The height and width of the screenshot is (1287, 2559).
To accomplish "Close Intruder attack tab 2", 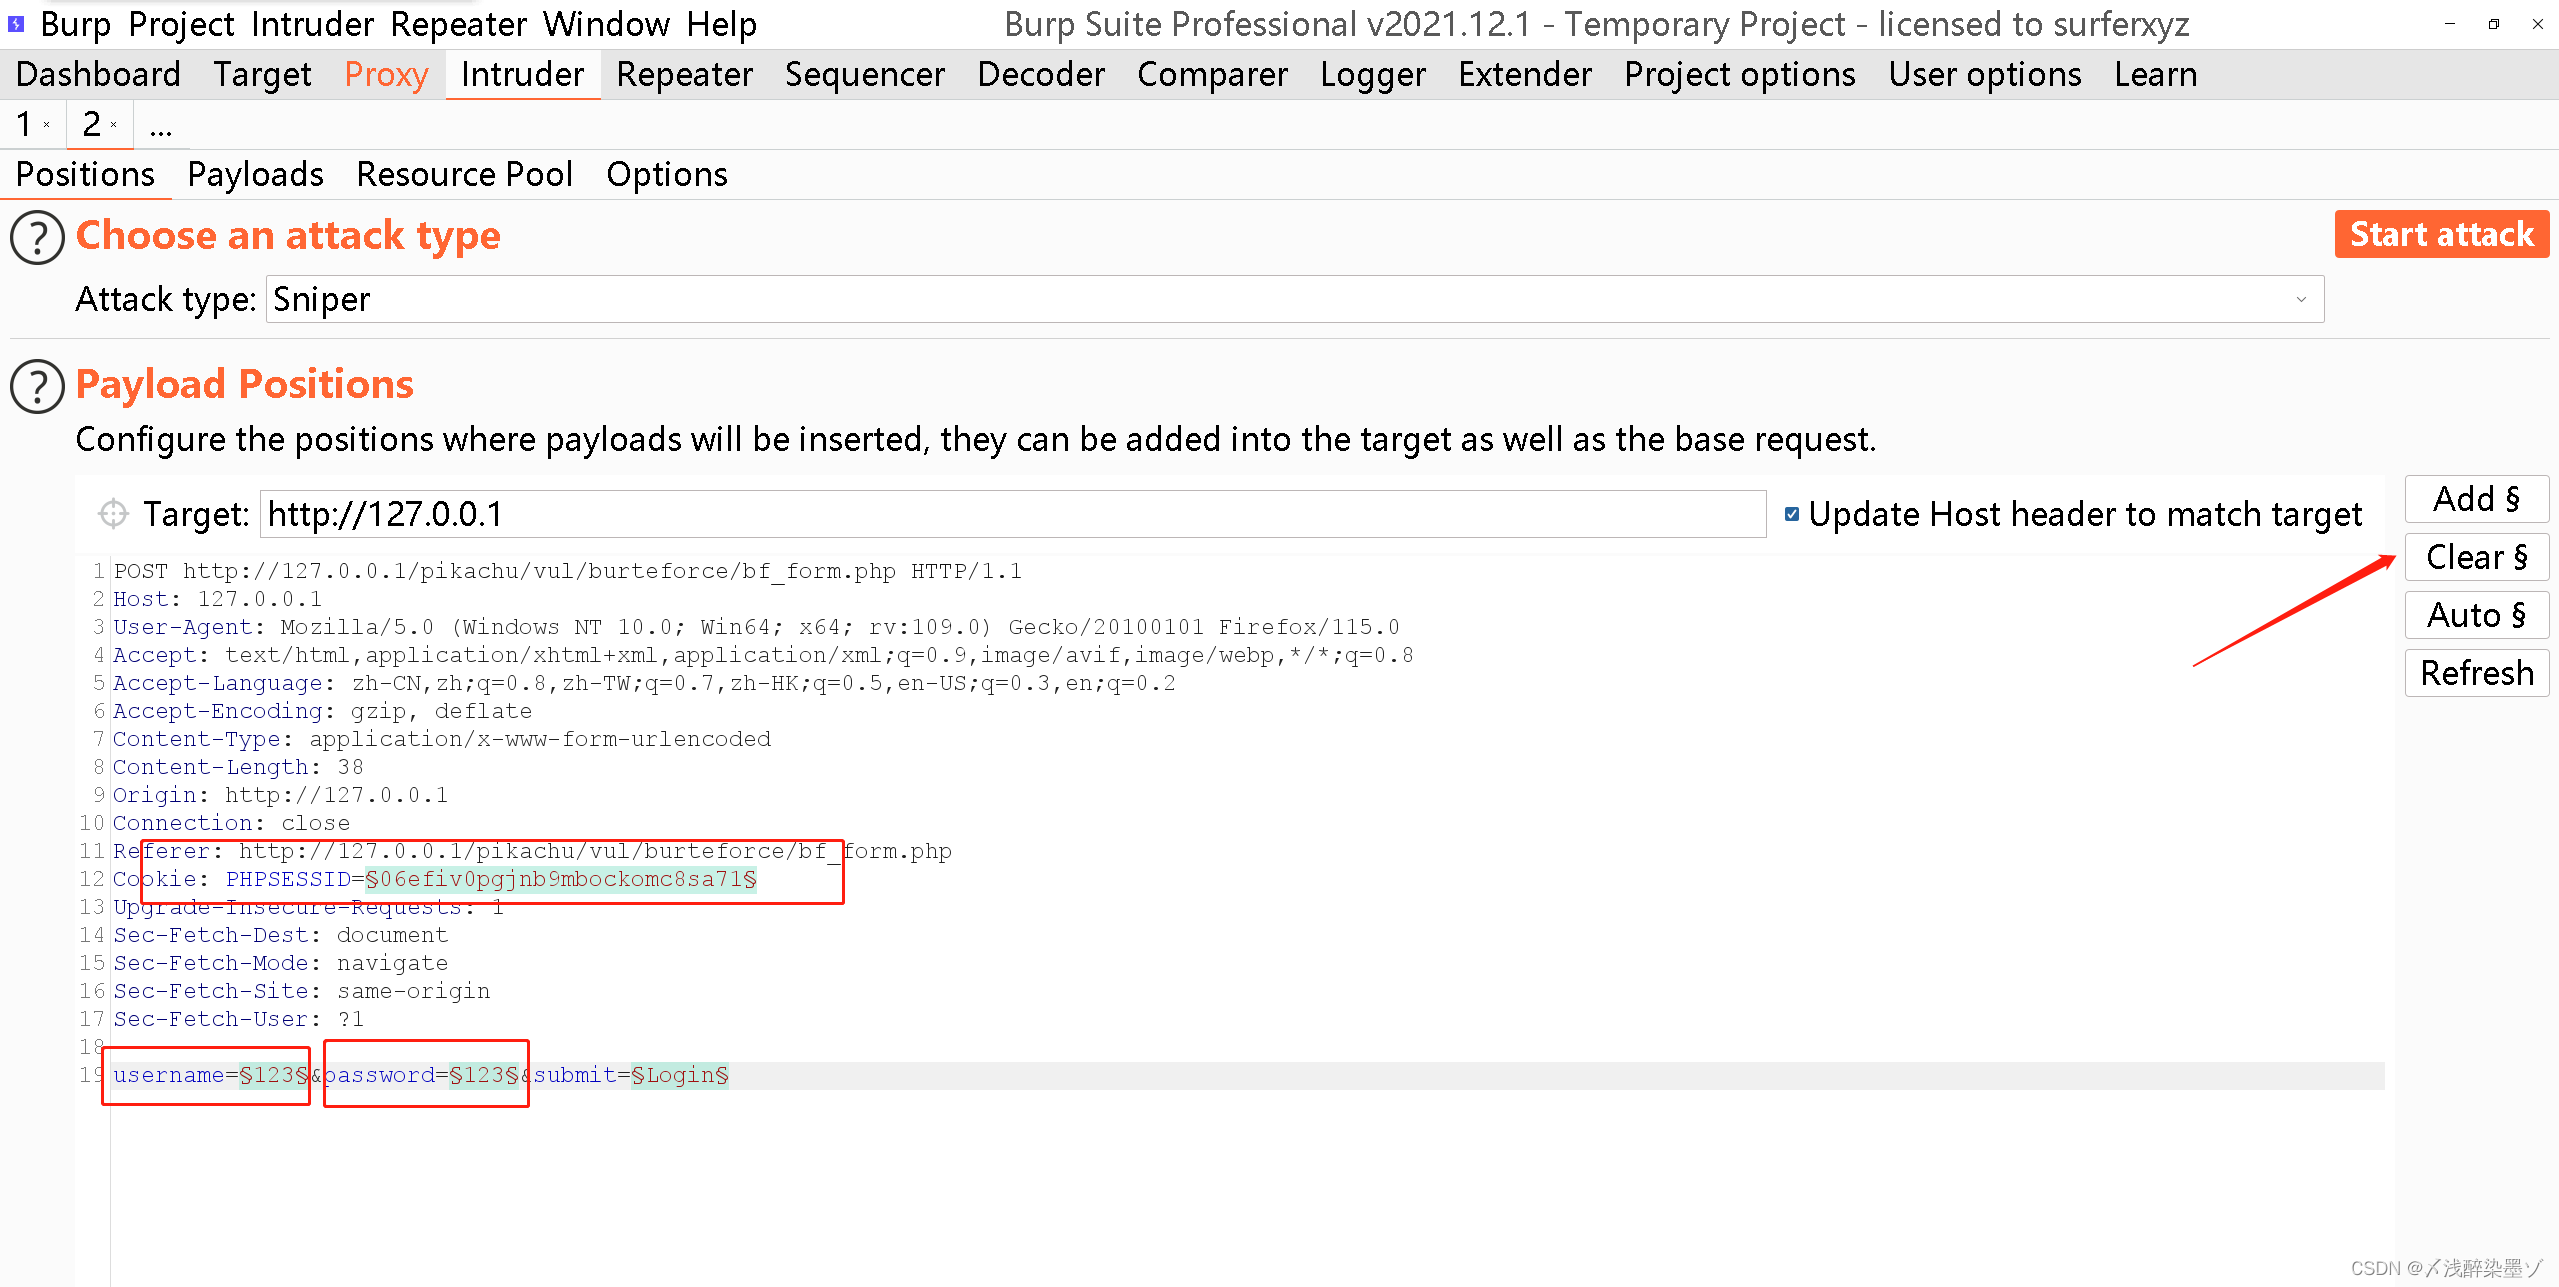I will [114, 125].
